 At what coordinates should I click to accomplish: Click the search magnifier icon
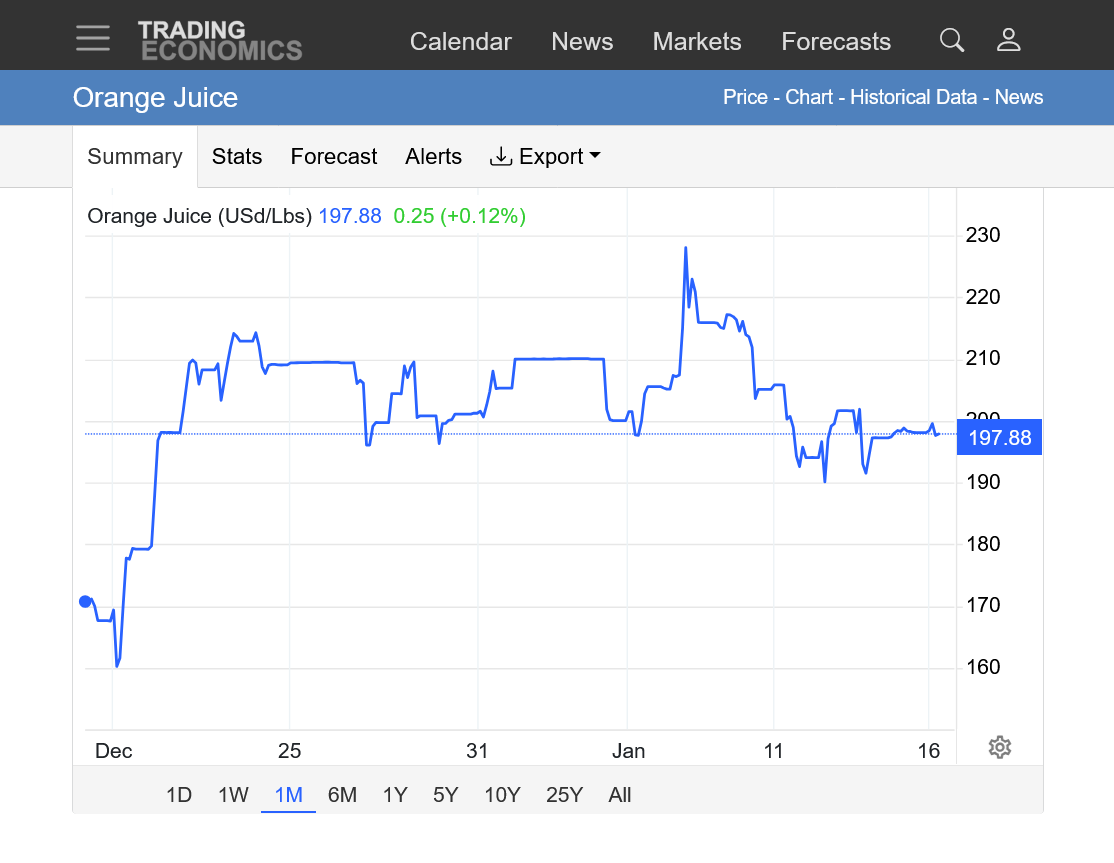952,40
